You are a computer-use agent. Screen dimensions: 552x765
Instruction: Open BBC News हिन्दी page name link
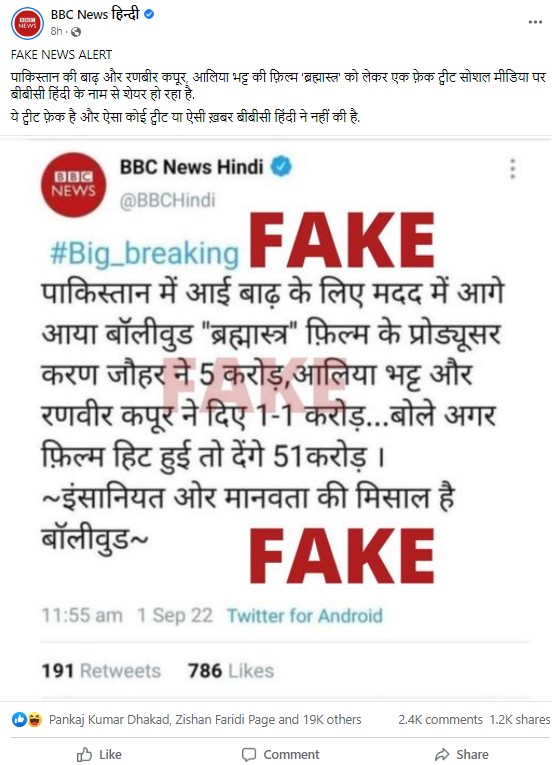(95, 14)
